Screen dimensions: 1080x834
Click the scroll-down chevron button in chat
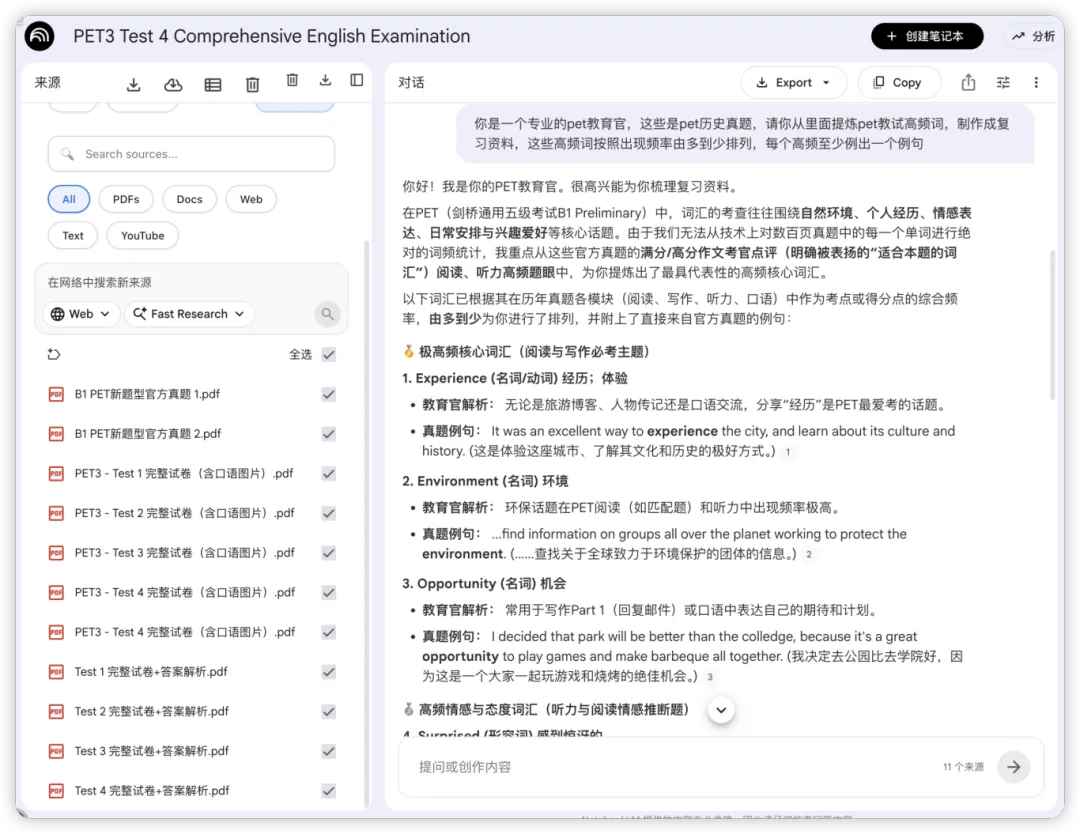coord(721,710)
